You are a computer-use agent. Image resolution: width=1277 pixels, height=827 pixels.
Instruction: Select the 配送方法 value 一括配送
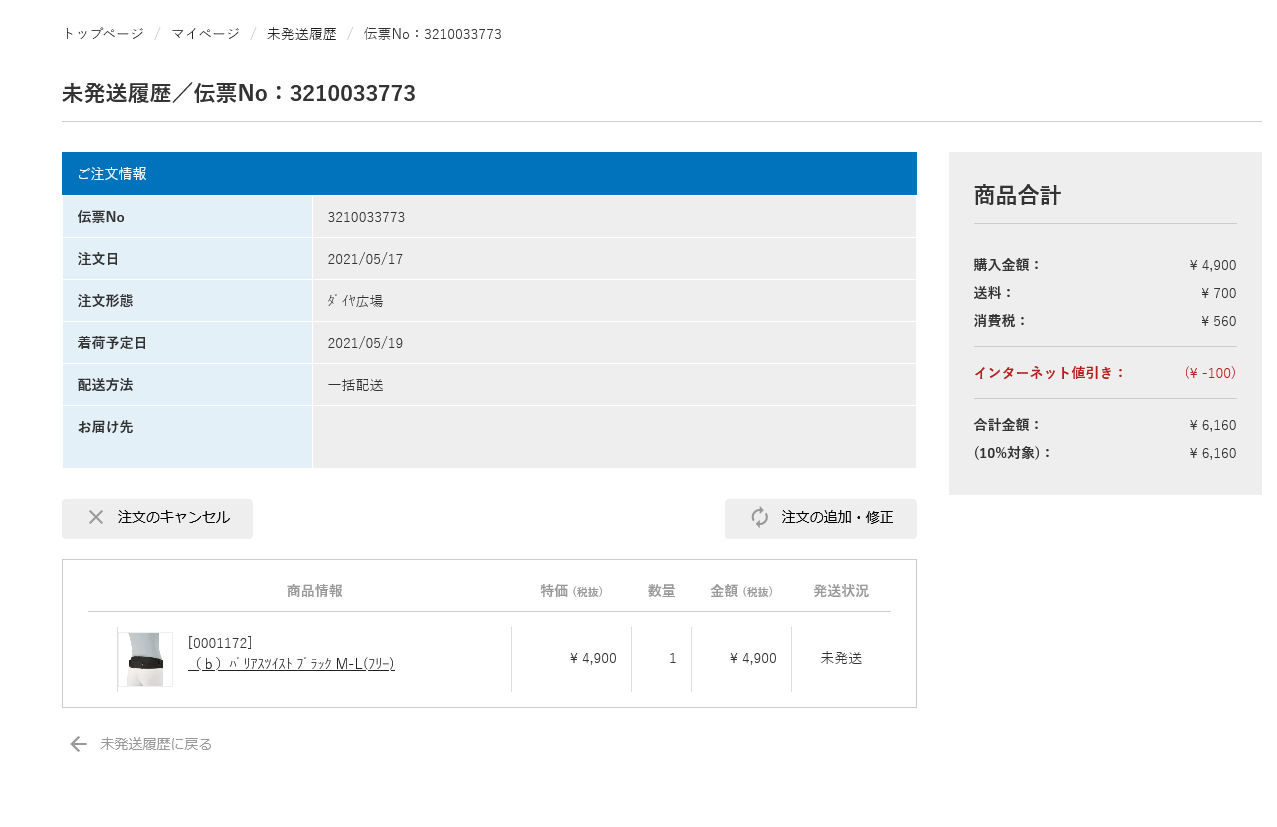click(356, 385)
